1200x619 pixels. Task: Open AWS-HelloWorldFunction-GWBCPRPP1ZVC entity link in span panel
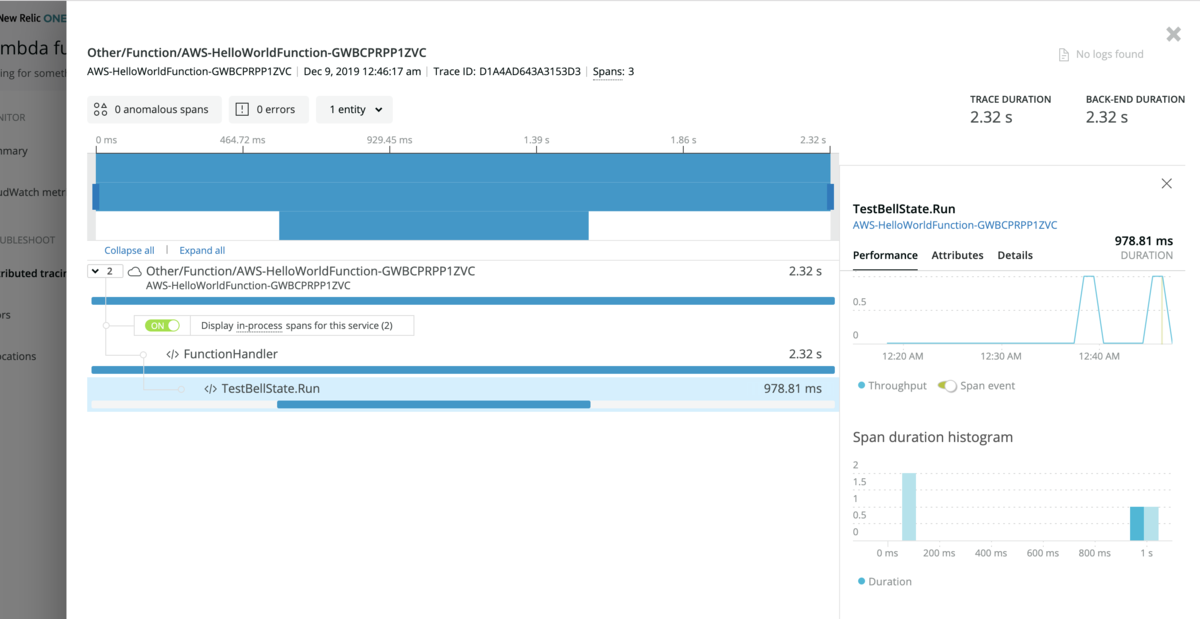(x=955, y=225)
